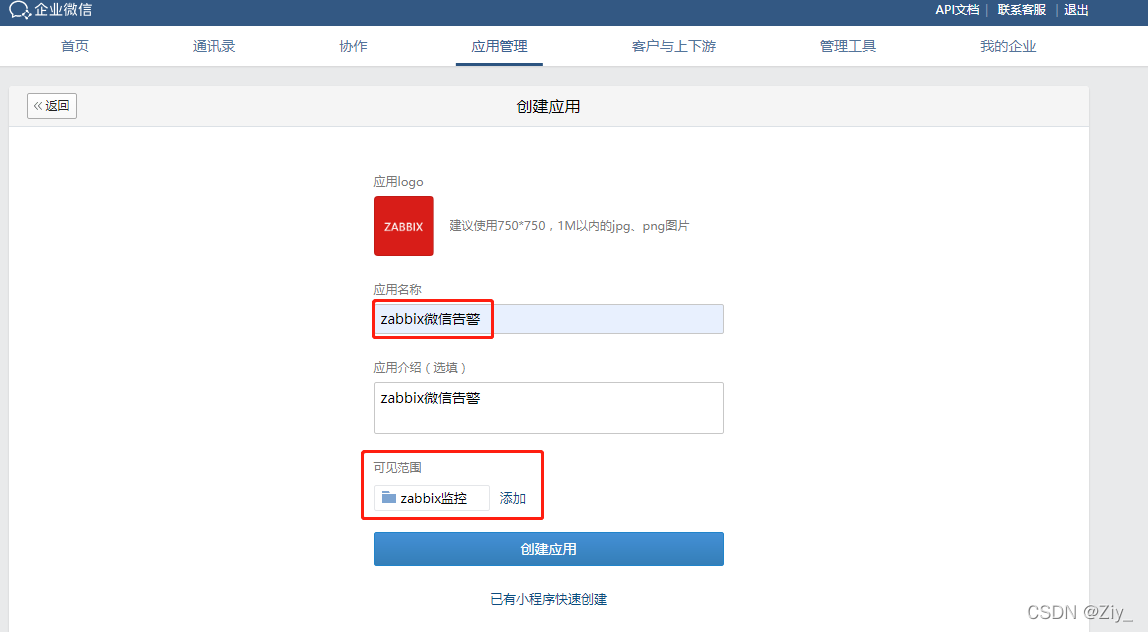Switch to the 通讯录 tab
1148x632 pixels.
pos(214,46)
